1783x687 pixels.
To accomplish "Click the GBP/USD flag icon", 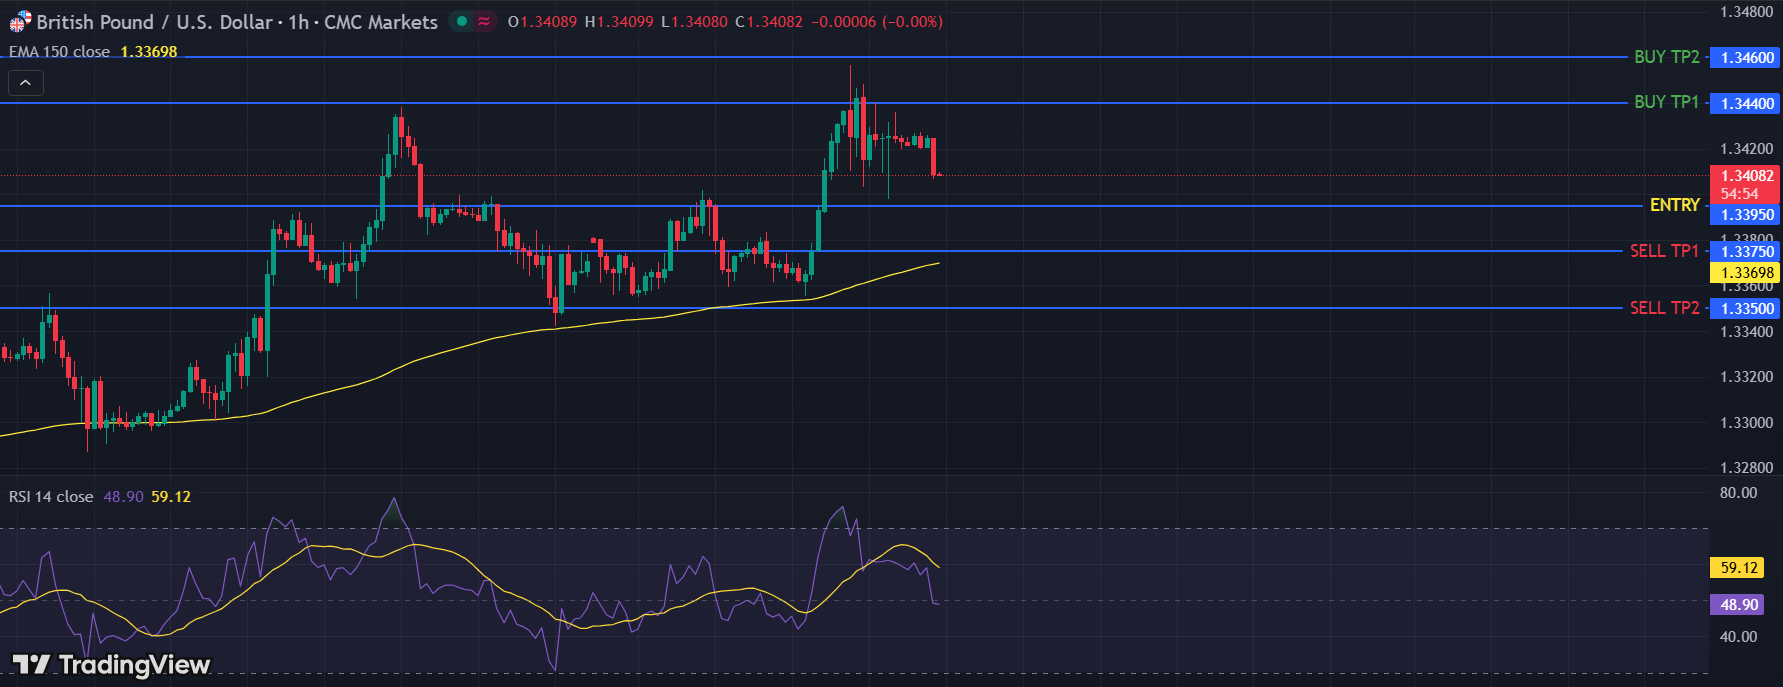I will tap(20, 21).
